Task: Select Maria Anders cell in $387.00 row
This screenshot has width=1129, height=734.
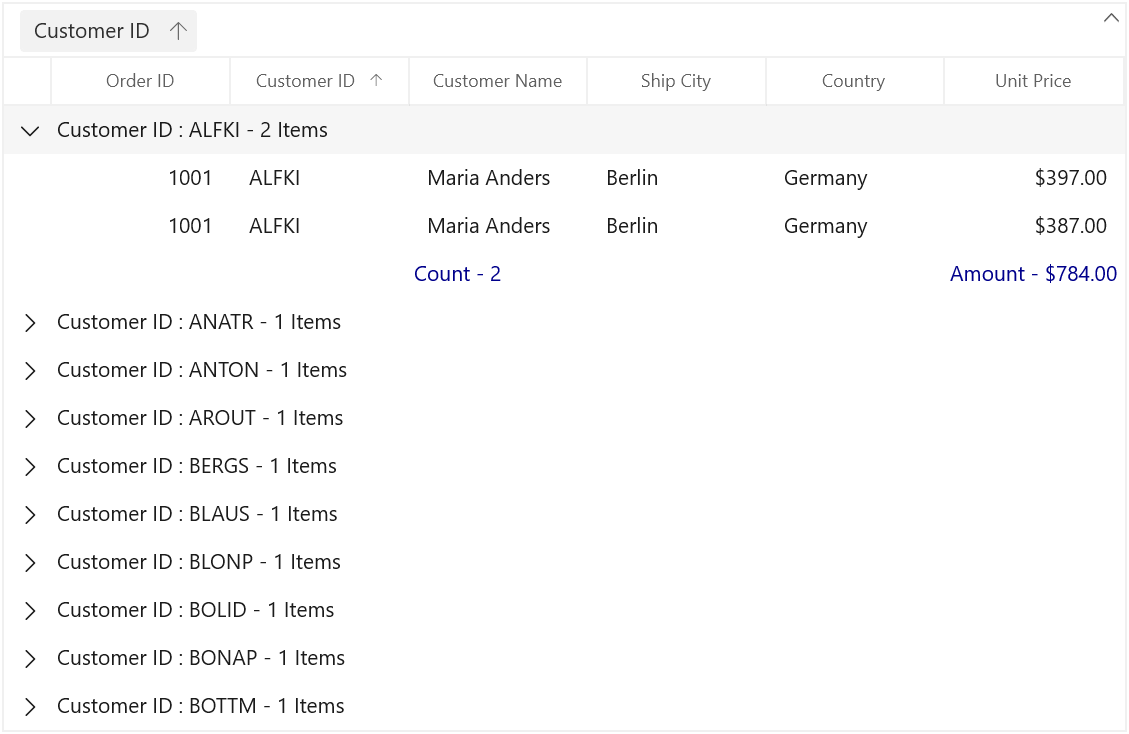Action: (x=498, y=226)
